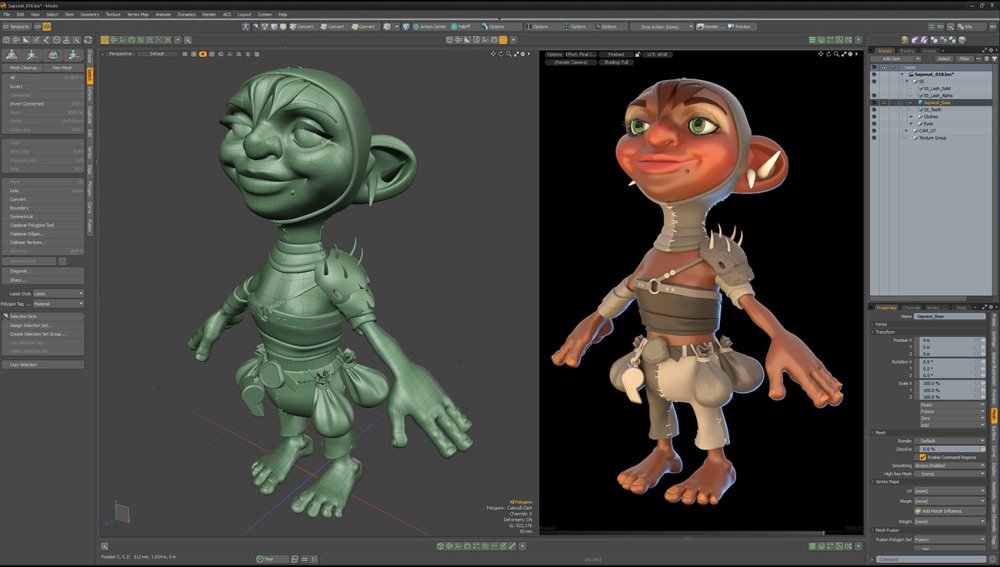Viewport: 1000px width, 567px height.
Task: Click the orange active selection mode icon
Action: pos(105,40)
